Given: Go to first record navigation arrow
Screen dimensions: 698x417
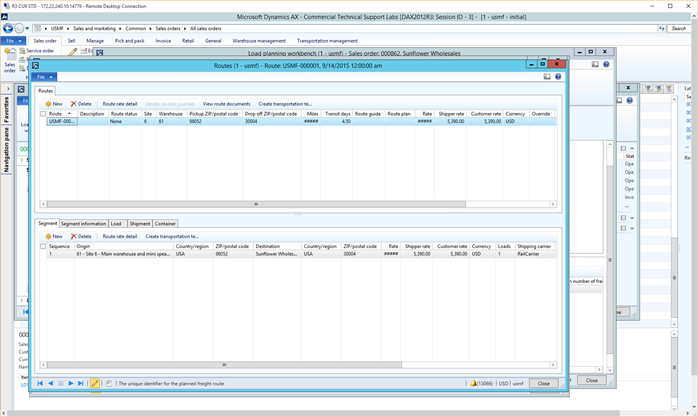Looking at the screenshot, I should (40, 383).
